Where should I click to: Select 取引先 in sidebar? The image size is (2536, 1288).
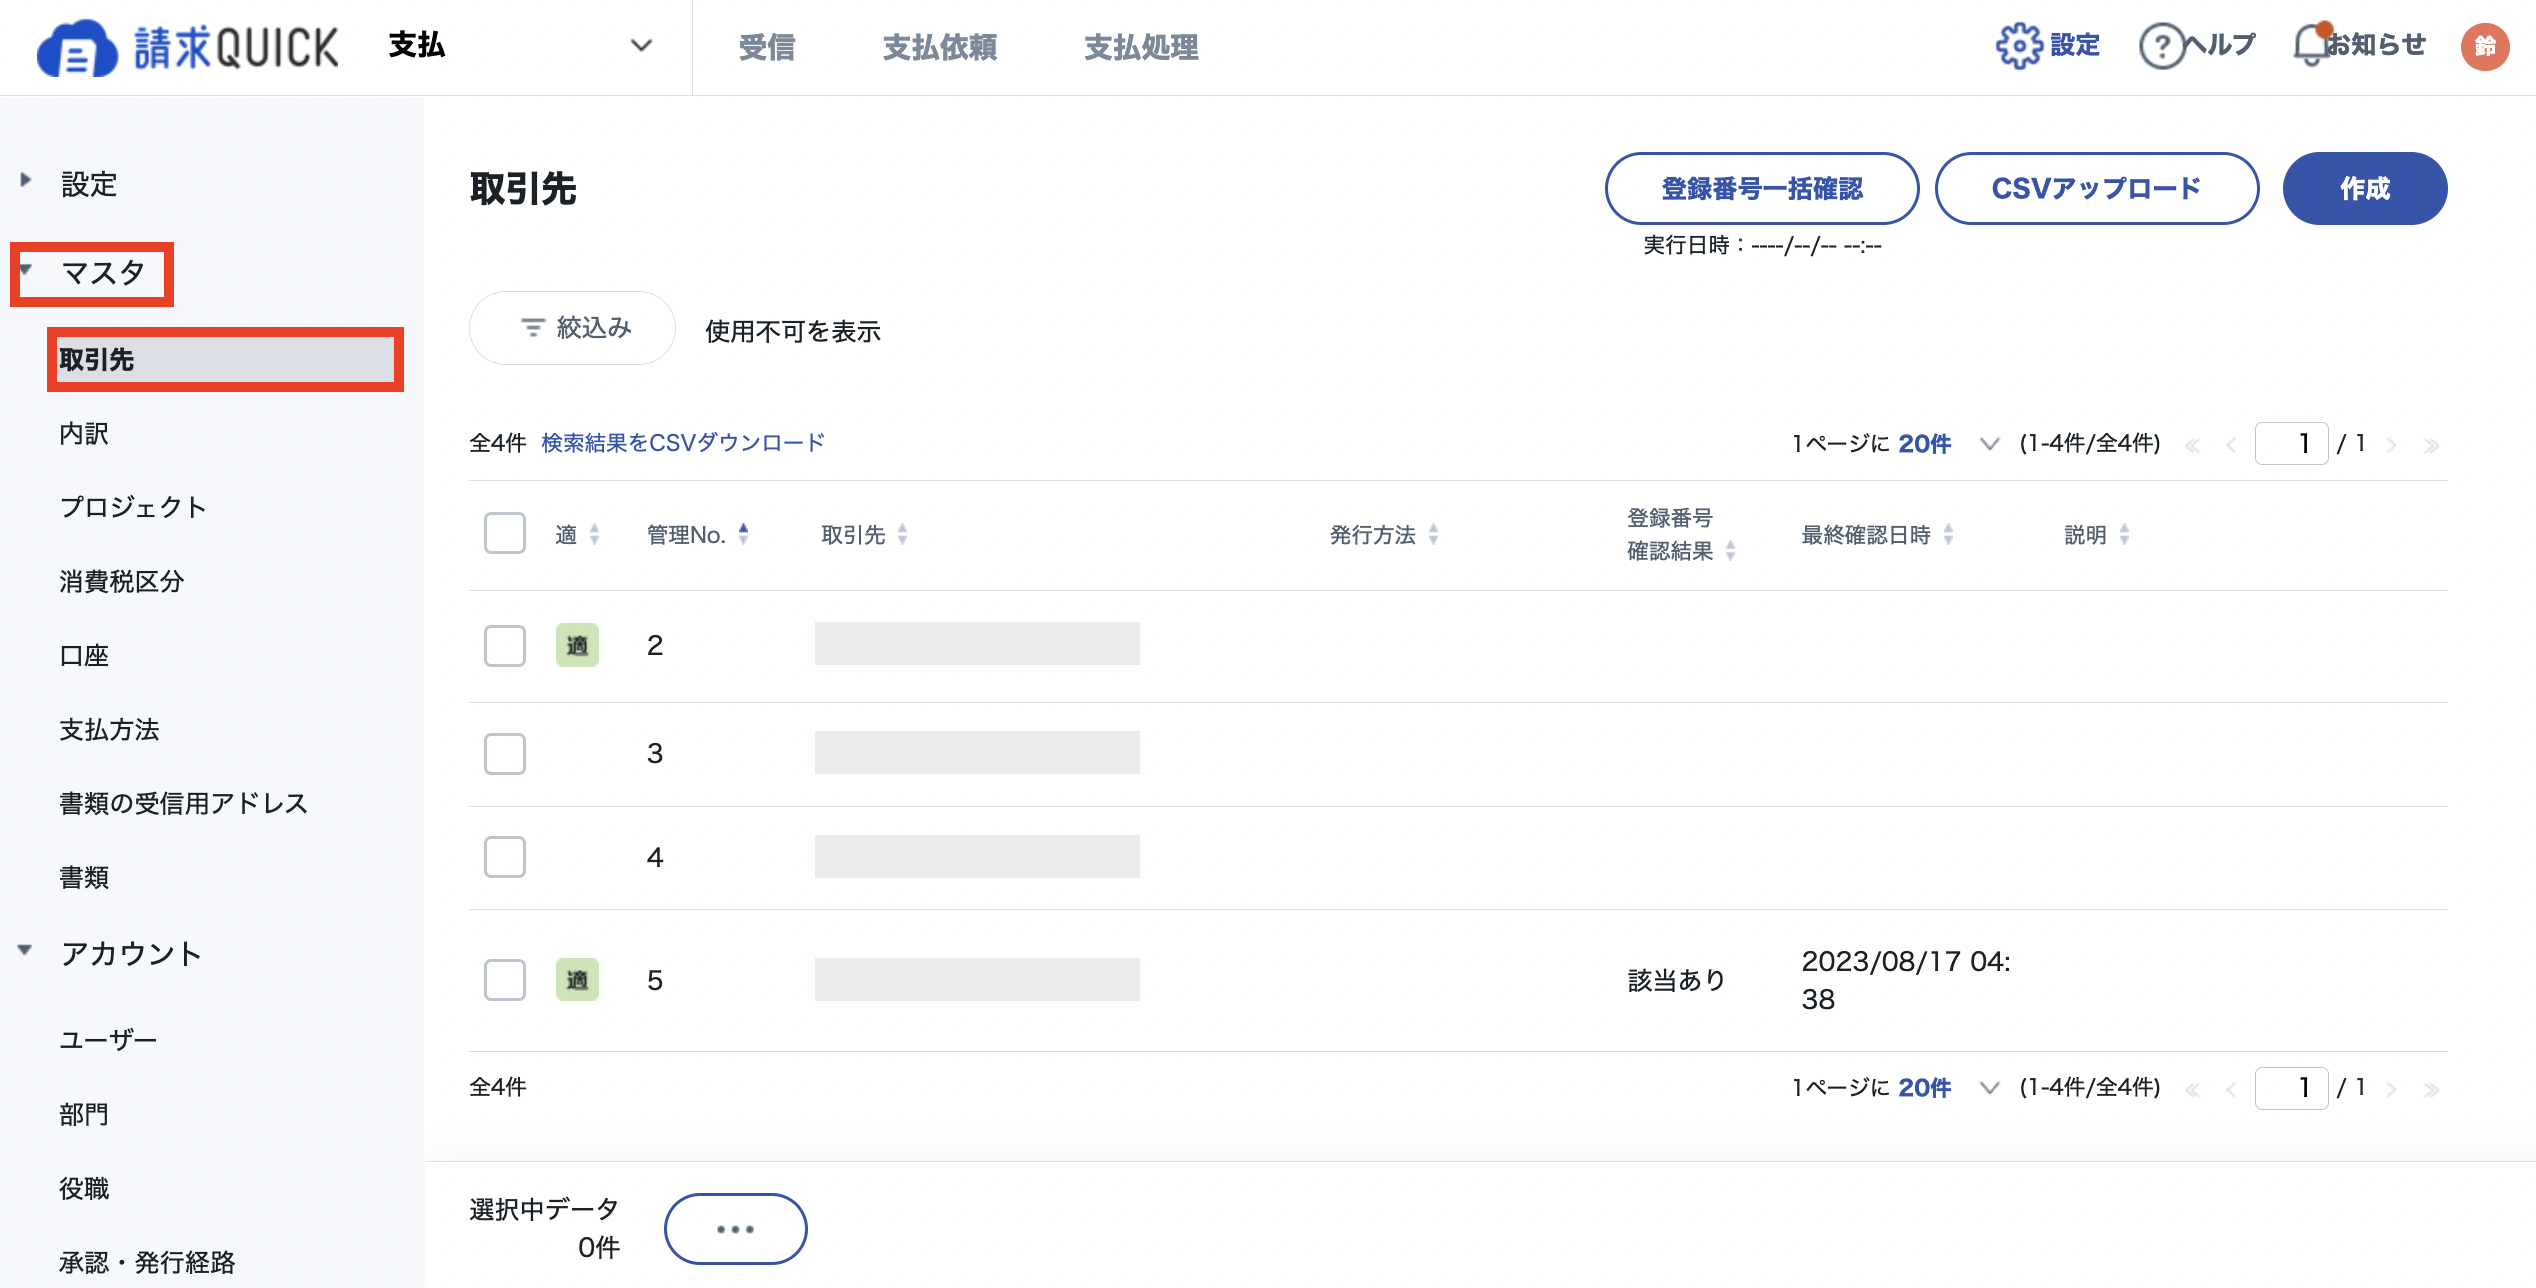[225, 359]
